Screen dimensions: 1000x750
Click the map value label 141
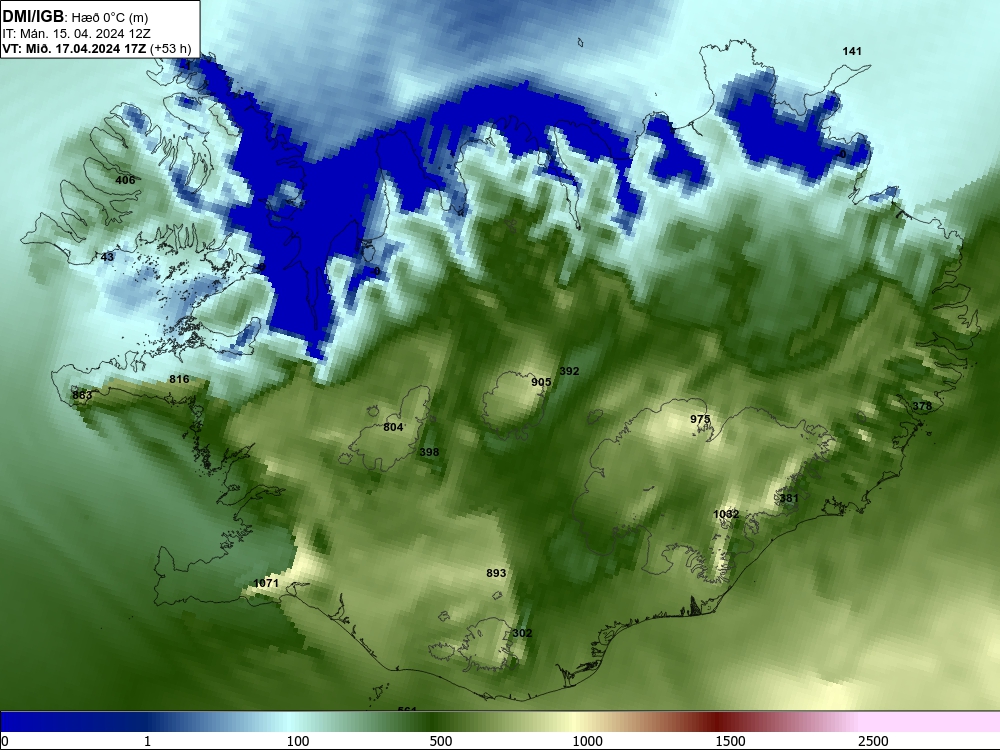pos(852,51)
